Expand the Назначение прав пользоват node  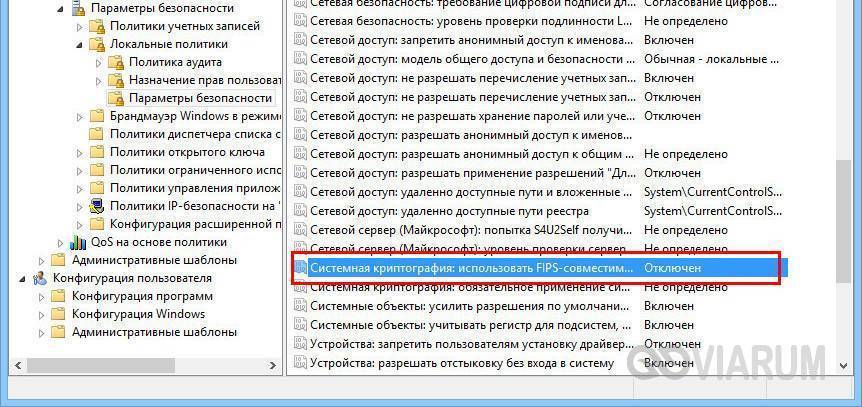(99, 81)
